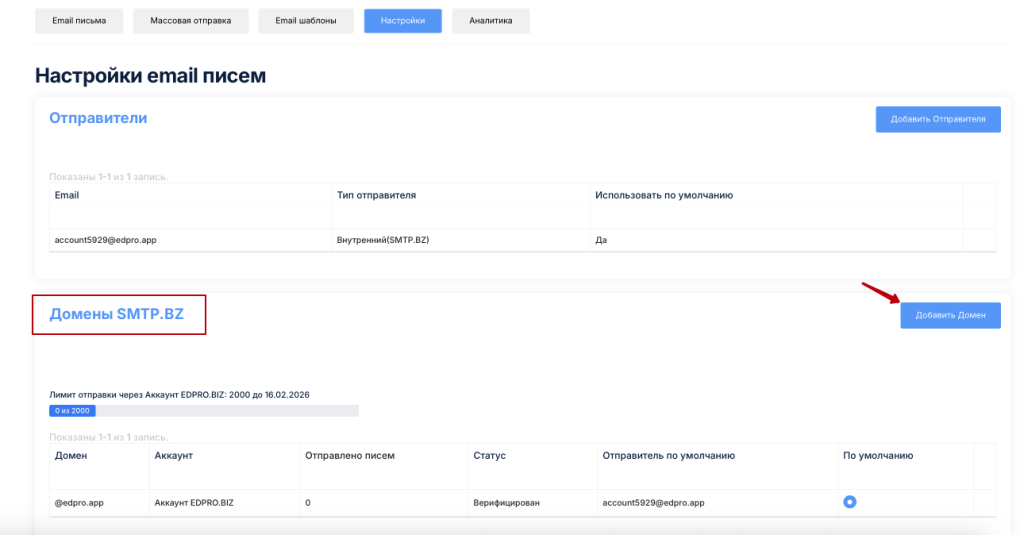Viewport: 1024px width, 535px height.
Task: Click the Верифицирован status cell
Action: pos(506,502)
